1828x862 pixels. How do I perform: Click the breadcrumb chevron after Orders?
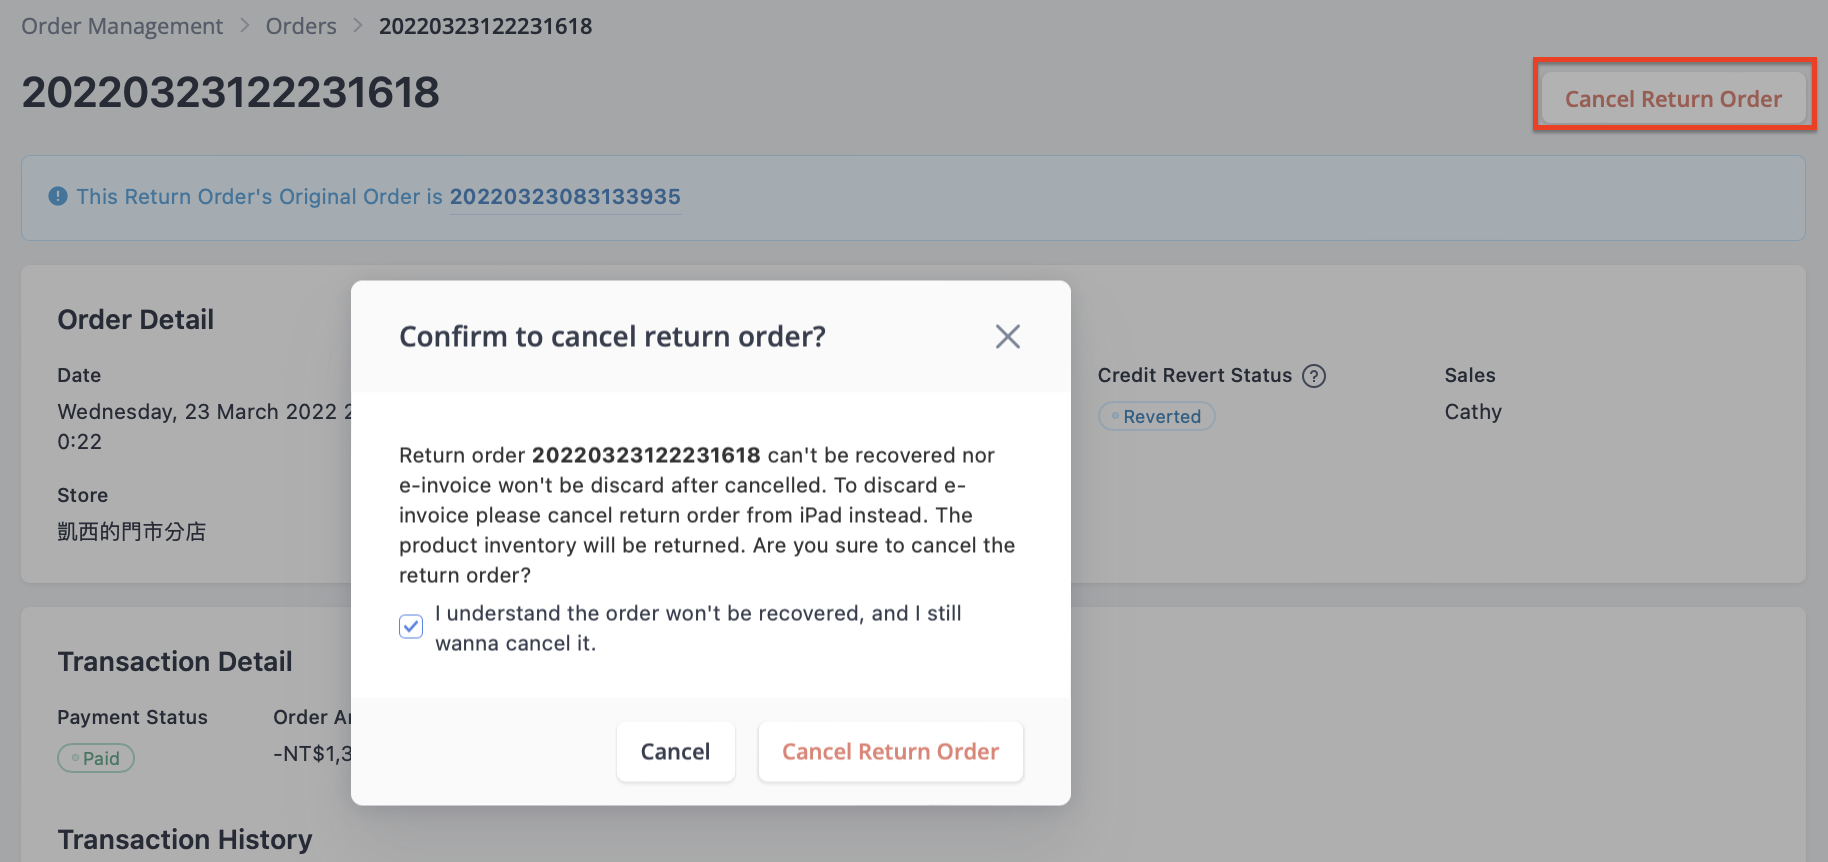pos(358,26)
